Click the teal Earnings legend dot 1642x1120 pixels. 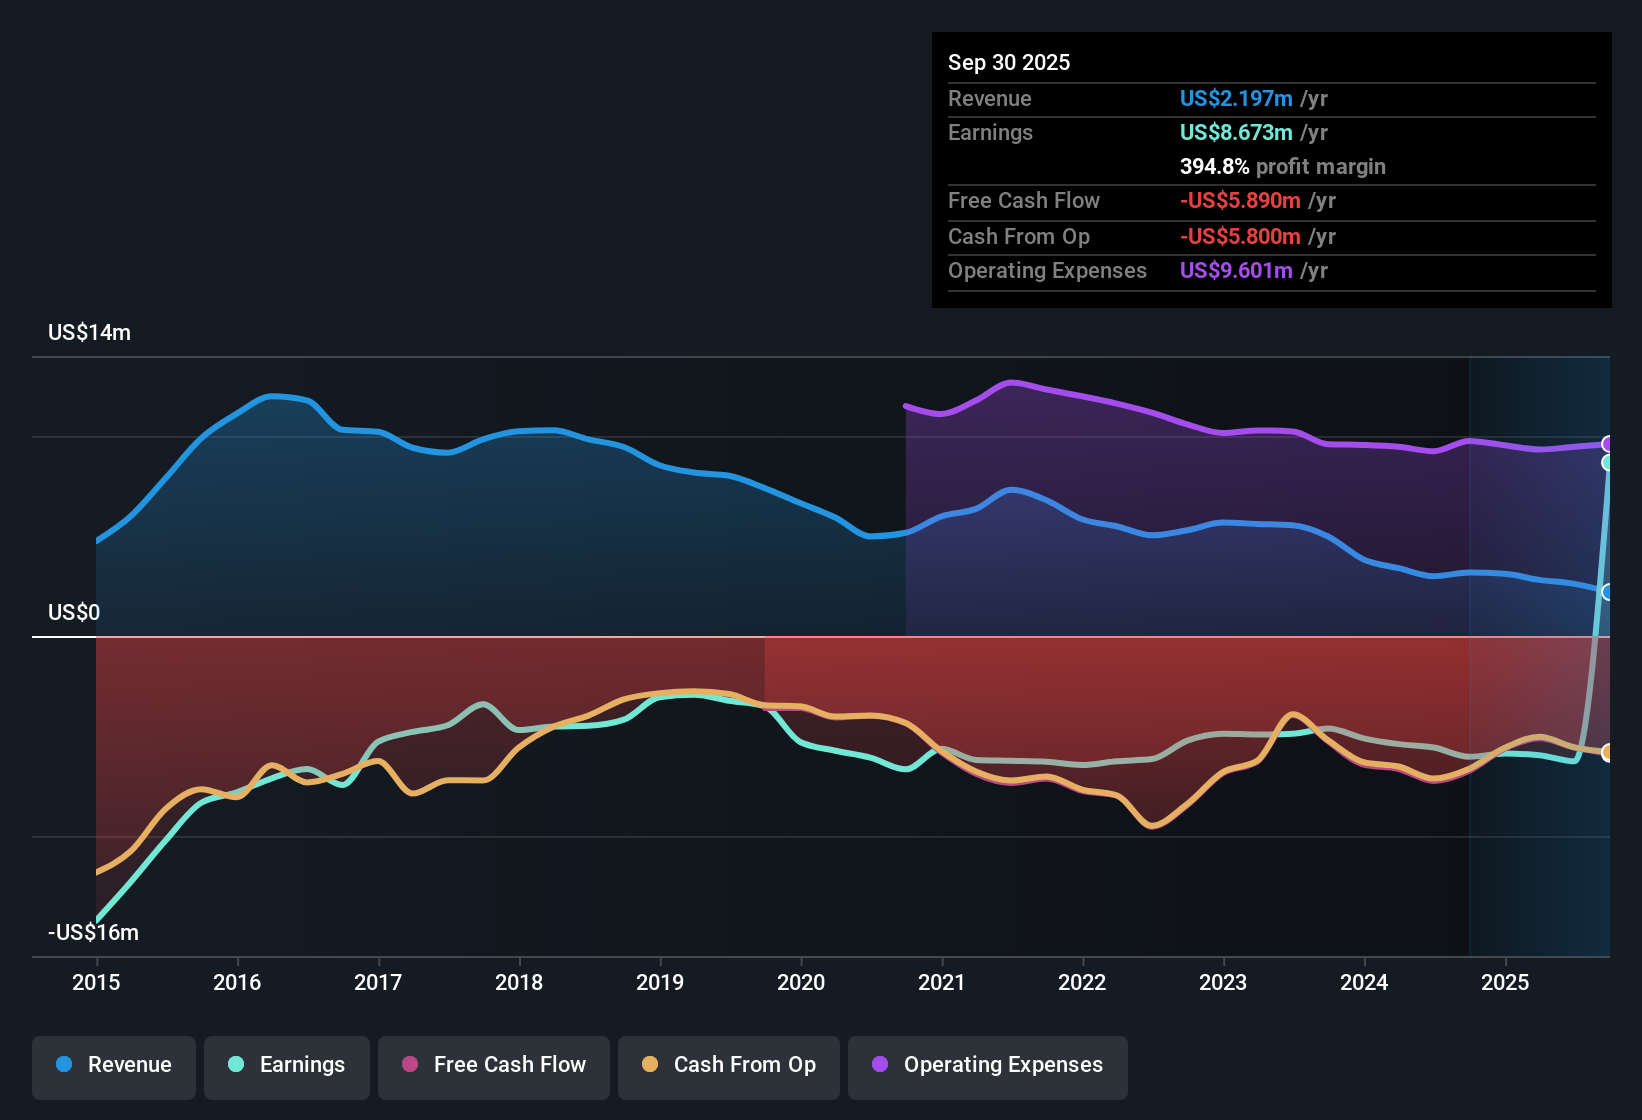(236, 1065)
